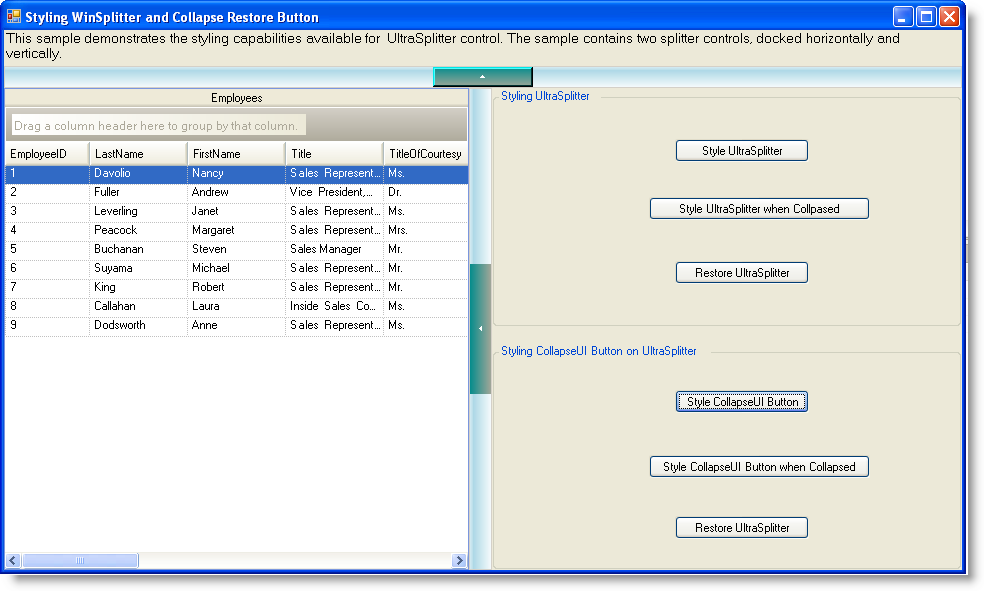This screenshot has height=591, width=984.
Task: Click the application icon in title bar
Action: 14,17
